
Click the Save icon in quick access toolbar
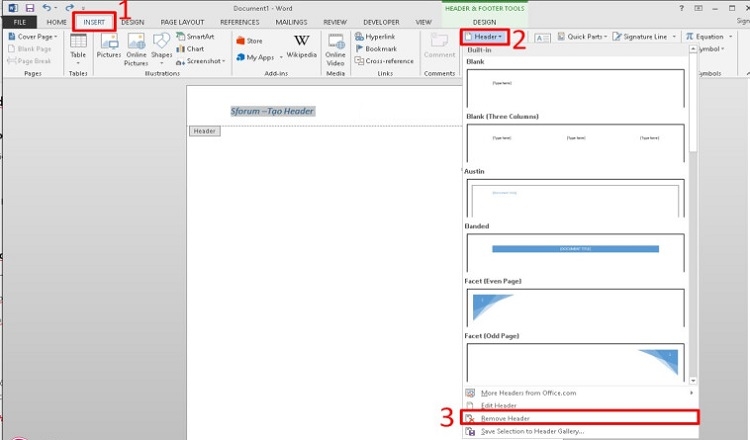tap(29, 7)
